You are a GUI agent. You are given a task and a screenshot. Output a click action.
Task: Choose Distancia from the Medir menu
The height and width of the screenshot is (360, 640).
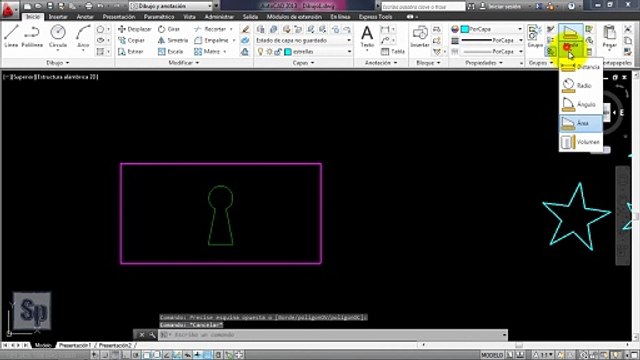coord(580,67)
